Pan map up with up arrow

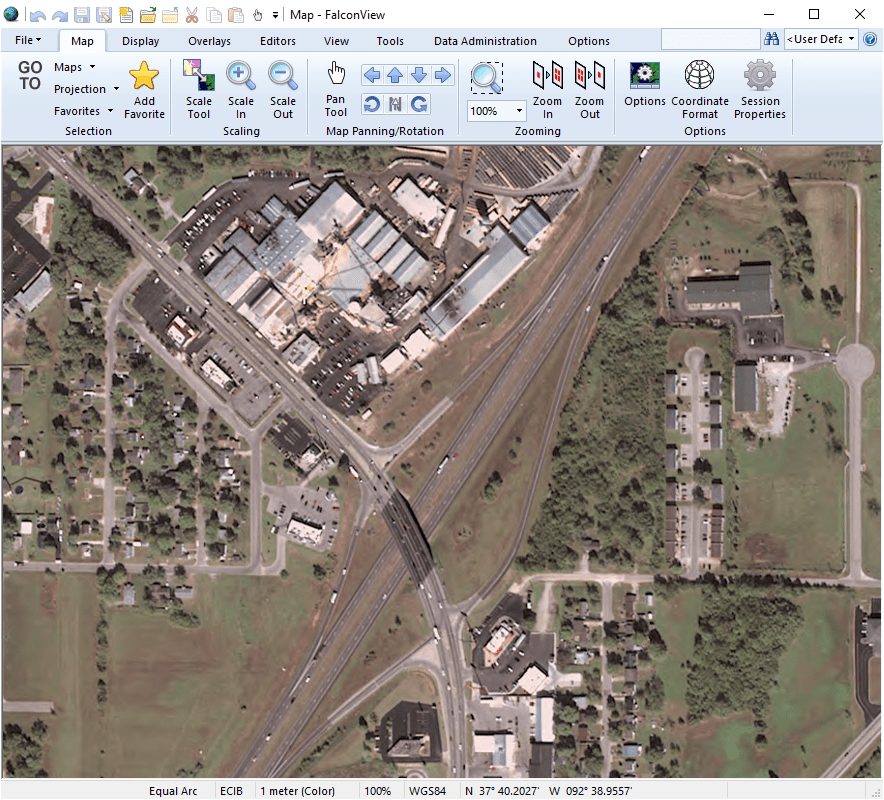coord(395,74)
